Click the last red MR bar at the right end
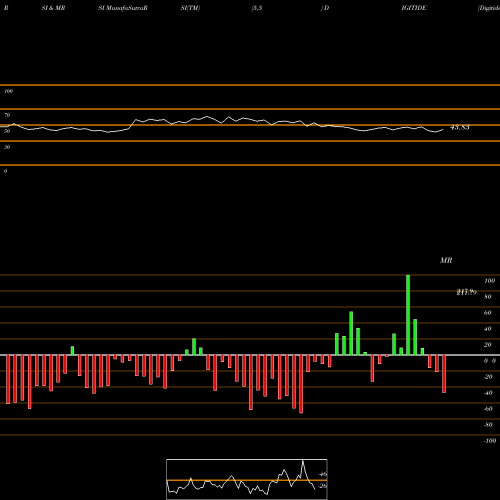 coord(444,374)
